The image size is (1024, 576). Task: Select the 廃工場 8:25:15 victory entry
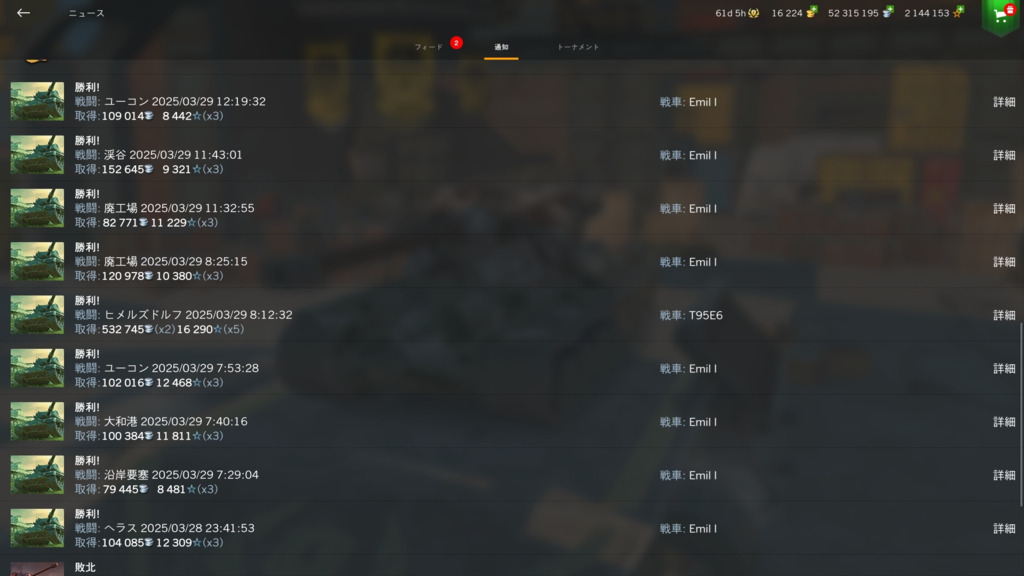click(512, 261)
